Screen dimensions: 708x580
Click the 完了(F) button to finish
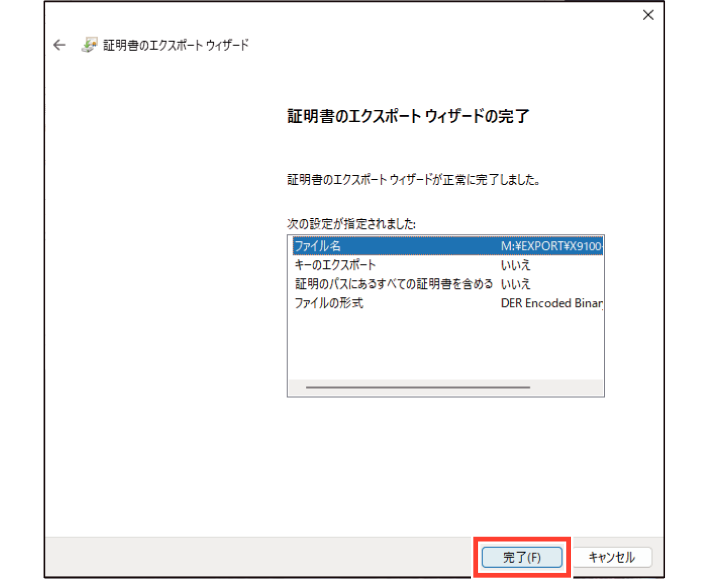tap(522, 557)
